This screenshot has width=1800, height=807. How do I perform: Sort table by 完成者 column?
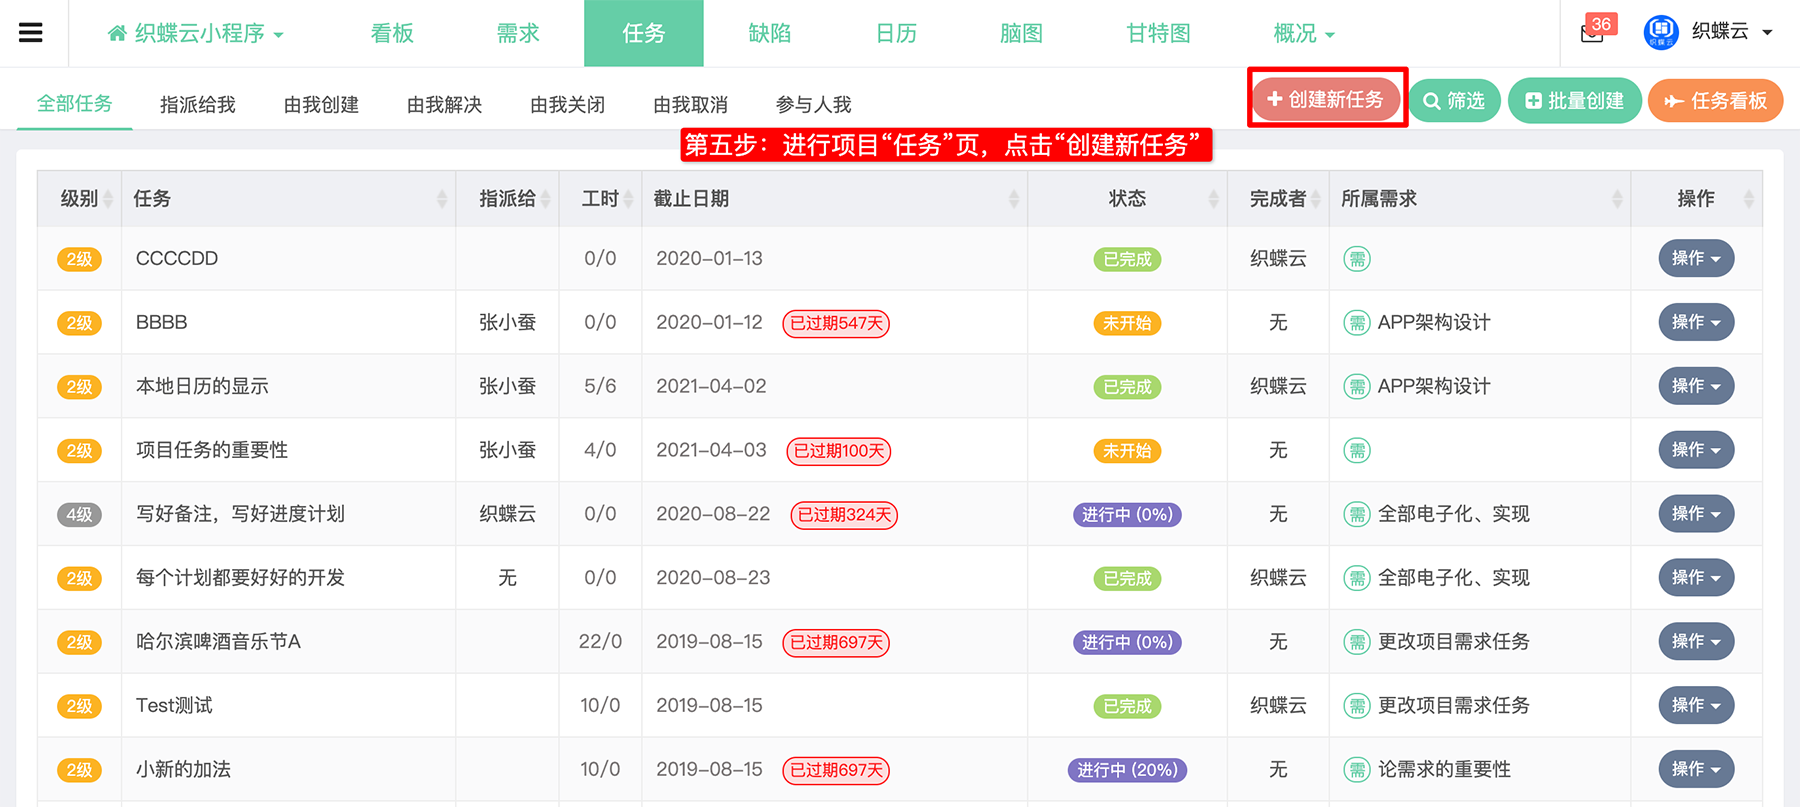click(x=1279, y=199)
